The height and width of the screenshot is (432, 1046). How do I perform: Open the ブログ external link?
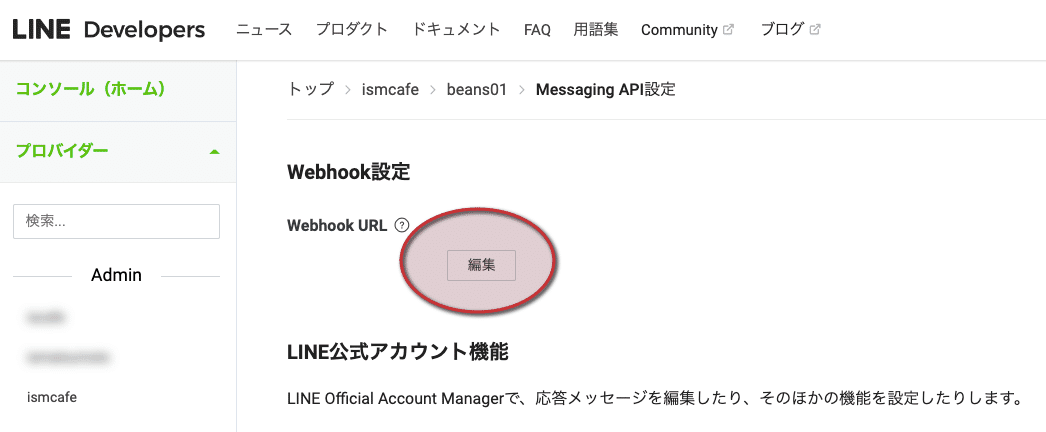791,29
